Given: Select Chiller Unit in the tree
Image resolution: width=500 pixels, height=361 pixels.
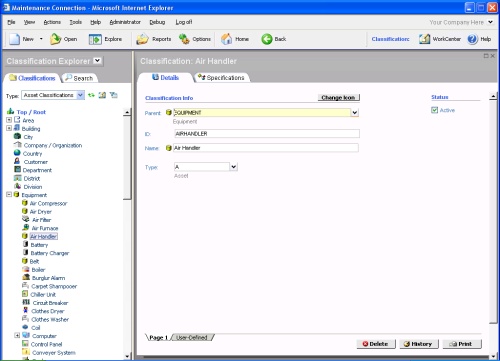Looking at the screenshot, I should (x=43, y=294).
